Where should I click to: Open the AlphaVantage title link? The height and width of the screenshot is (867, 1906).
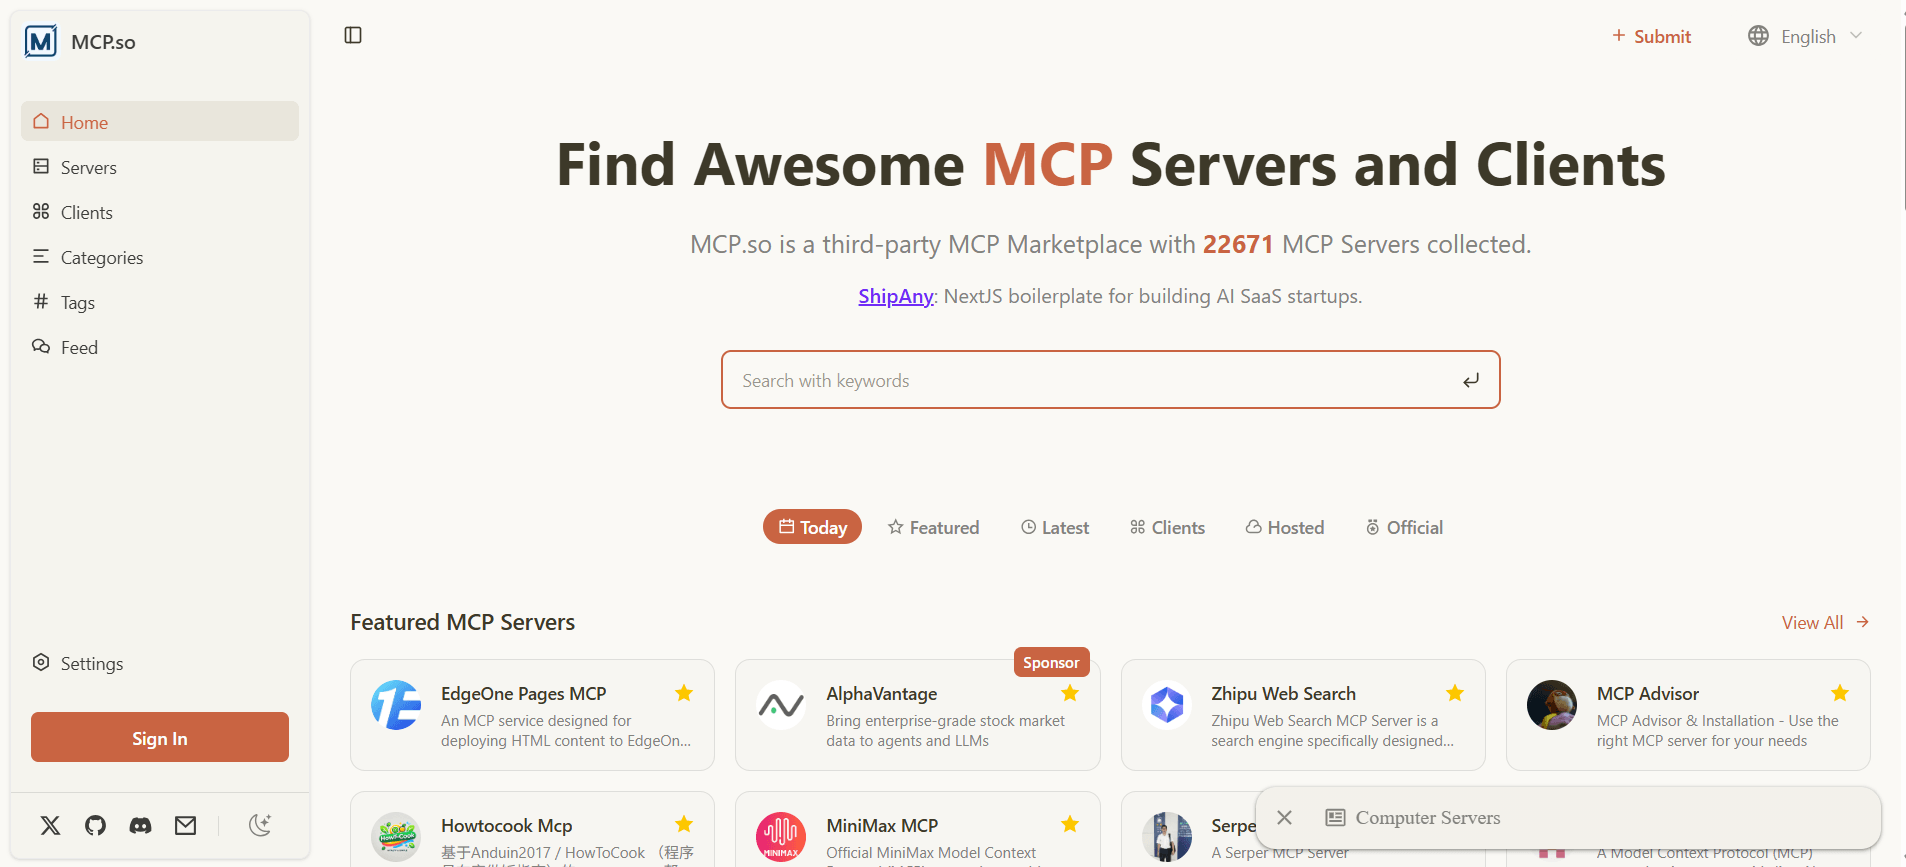882,693
